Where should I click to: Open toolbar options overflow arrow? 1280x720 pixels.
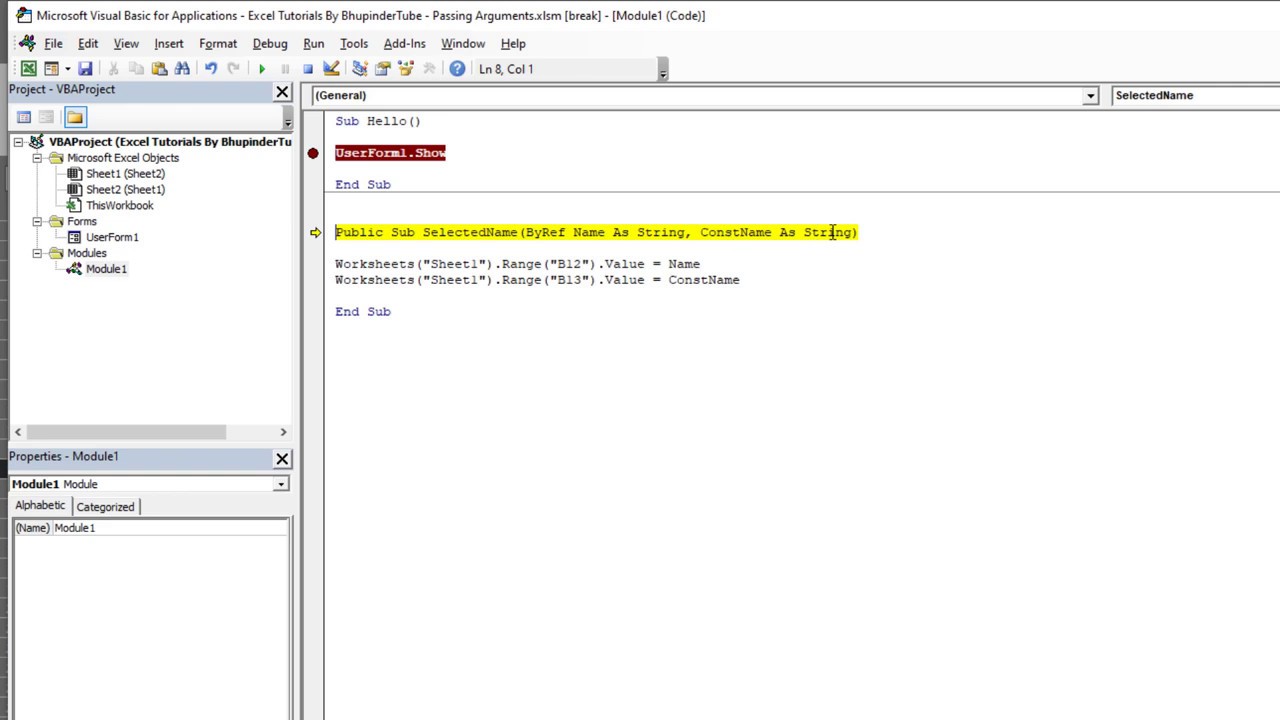pyautogui.click(x=663, y=70)
